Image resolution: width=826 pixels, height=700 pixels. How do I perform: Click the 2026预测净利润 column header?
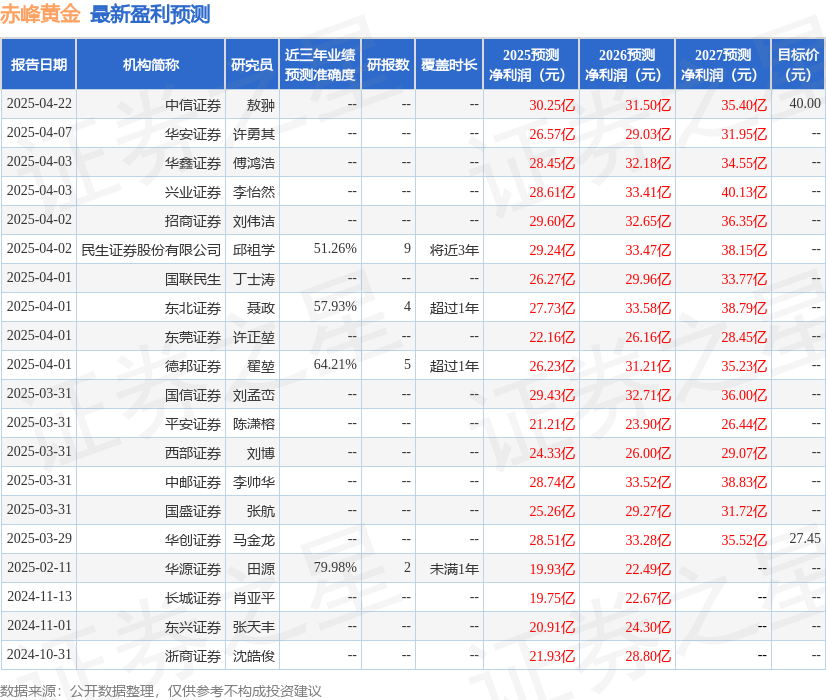pyautogui.click(x=627, y=64)
